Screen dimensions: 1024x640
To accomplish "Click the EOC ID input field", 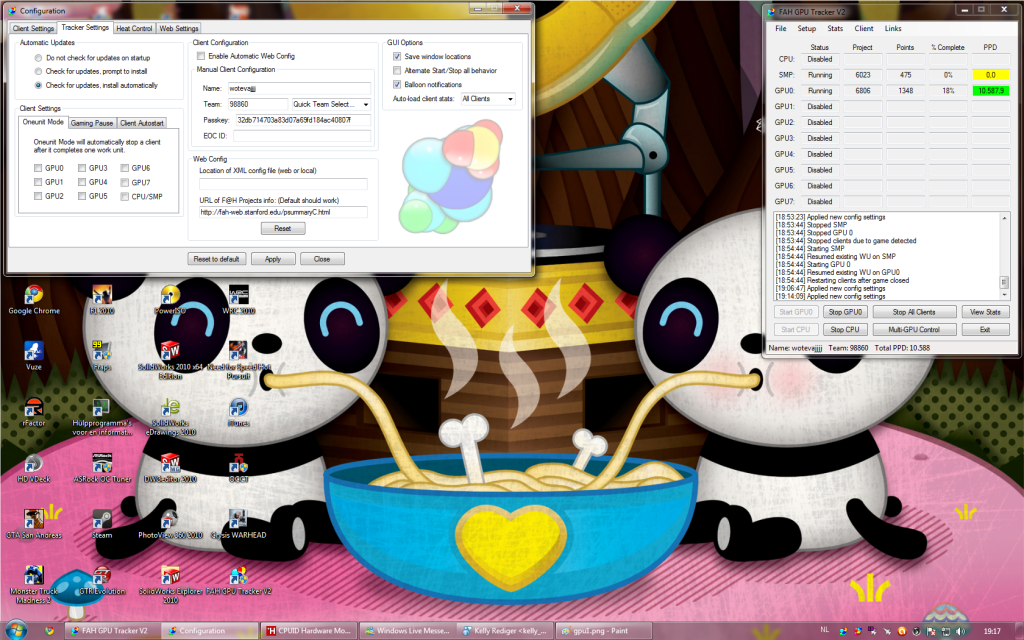I will pyautogui.click(x=302, y=136).
